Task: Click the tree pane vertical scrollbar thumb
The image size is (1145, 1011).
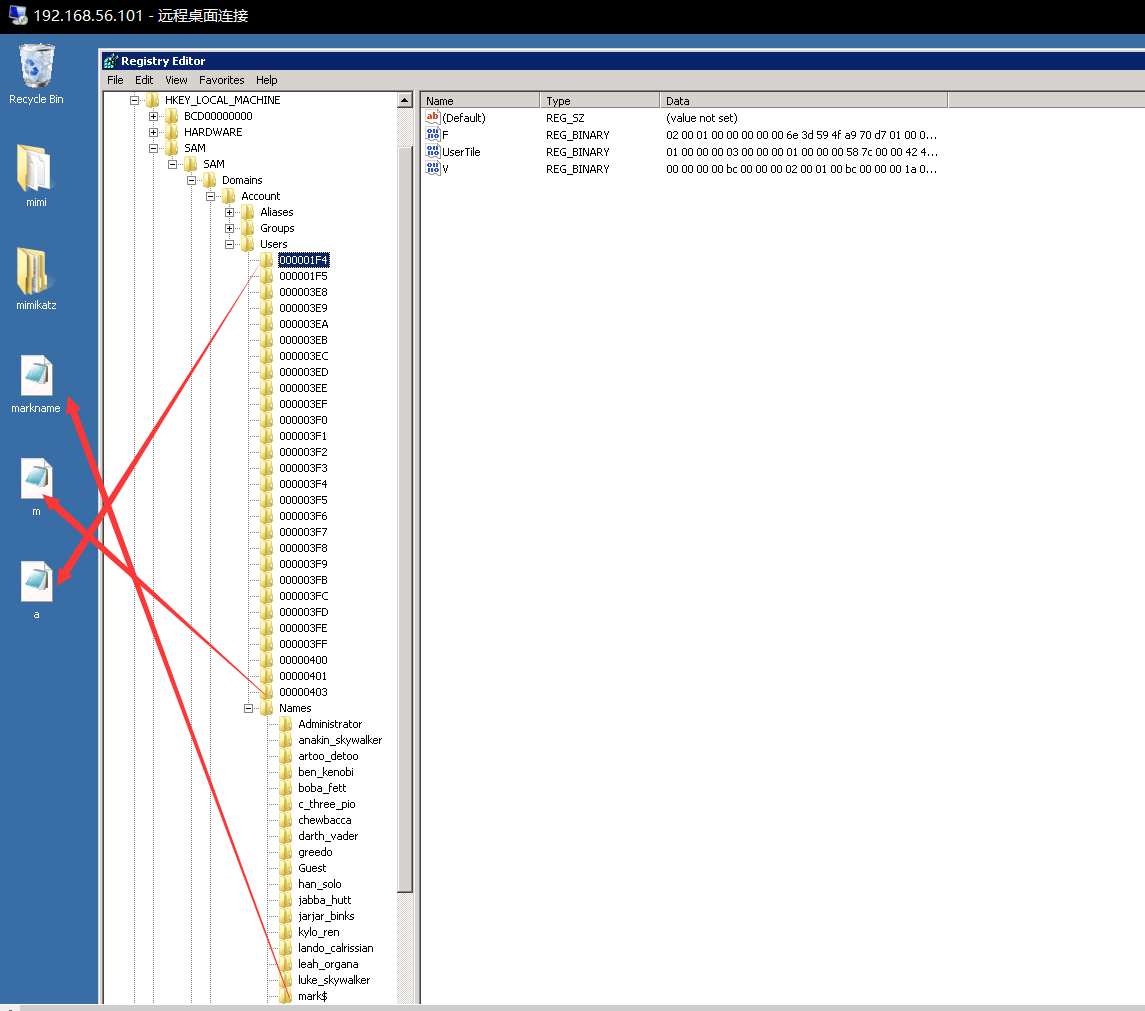Action: coord(405,519)
